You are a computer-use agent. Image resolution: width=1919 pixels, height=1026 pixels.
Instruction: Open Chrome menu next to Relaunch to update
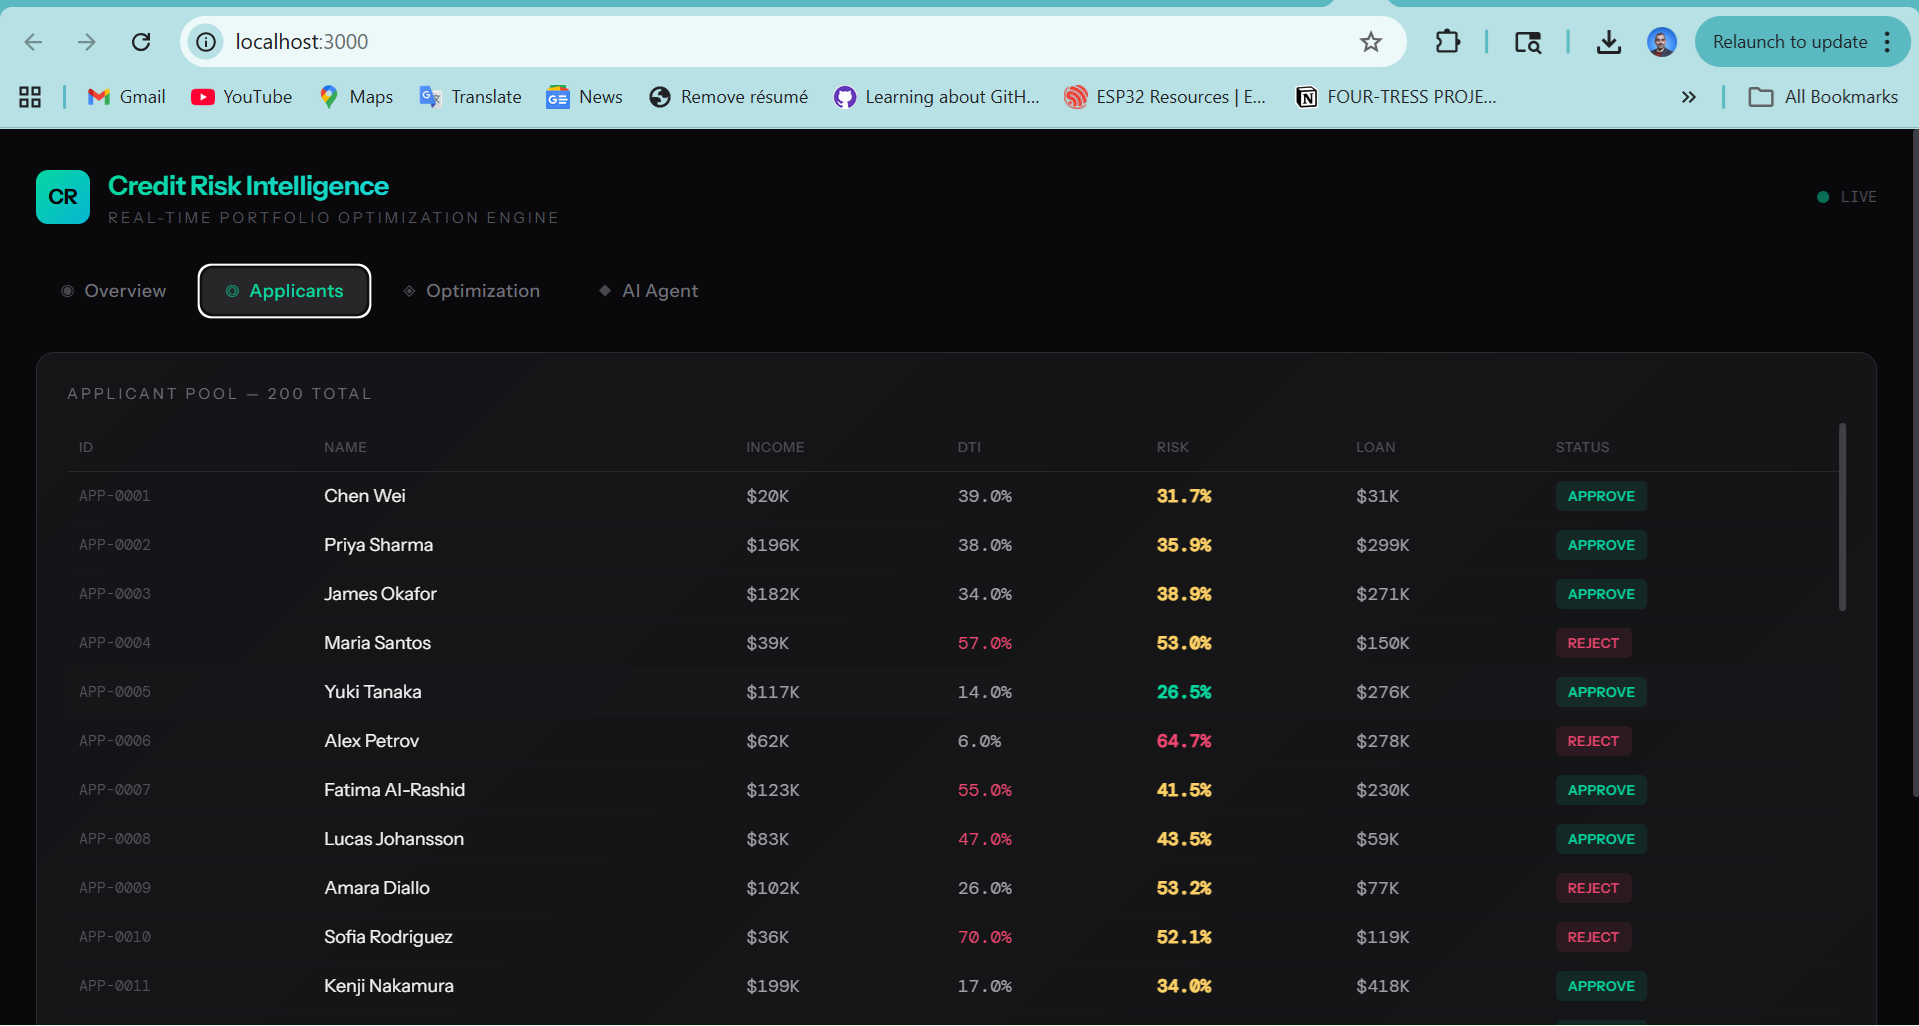[1887, 42]
